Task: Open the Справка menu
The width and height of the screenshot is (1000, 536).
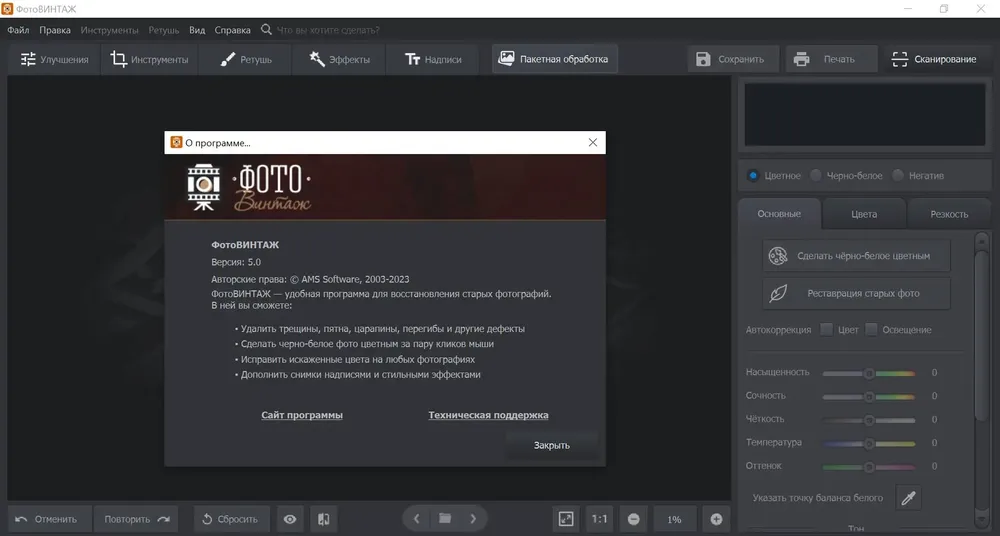Action: [x=232, y=30]
